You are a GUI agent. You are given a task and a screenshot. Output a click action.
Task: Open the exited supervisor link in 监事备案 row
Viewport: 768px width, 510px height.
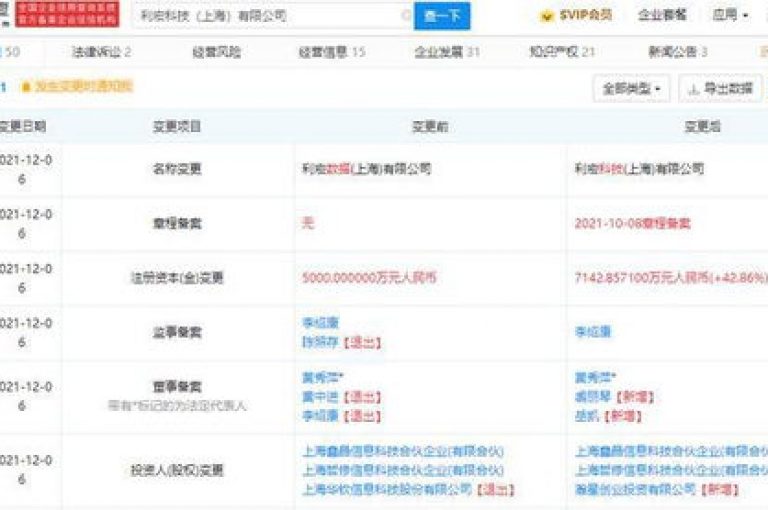point(320,342)
